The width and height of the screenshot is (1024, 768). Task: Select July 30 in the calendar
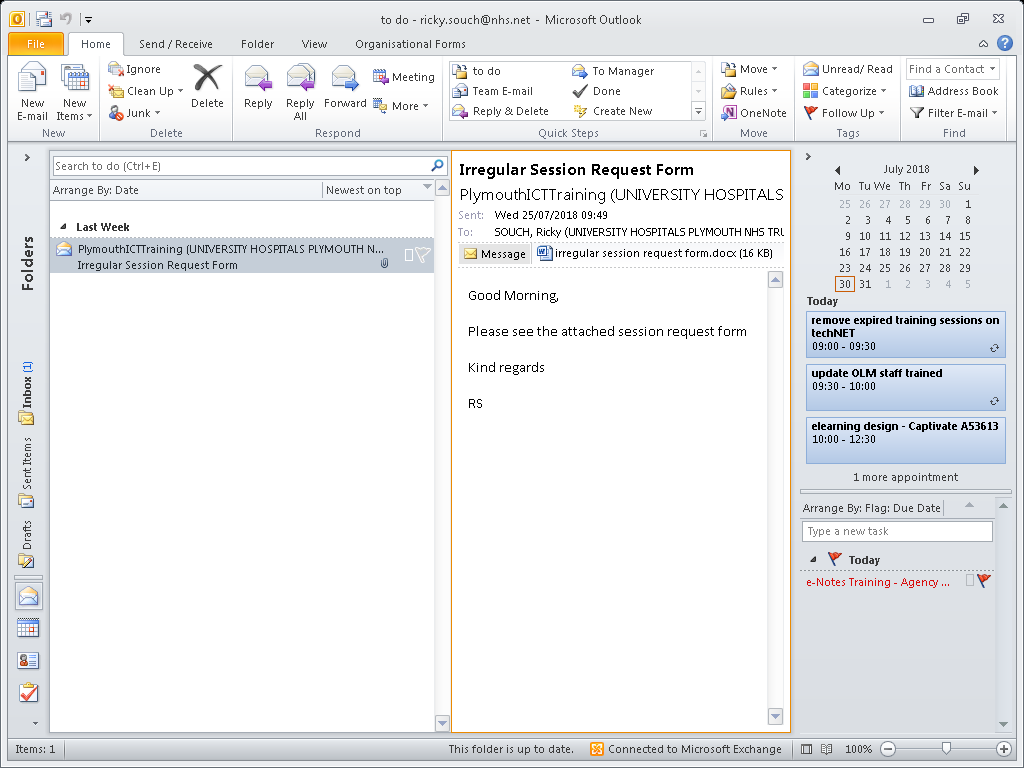click(x=844, y=284)
